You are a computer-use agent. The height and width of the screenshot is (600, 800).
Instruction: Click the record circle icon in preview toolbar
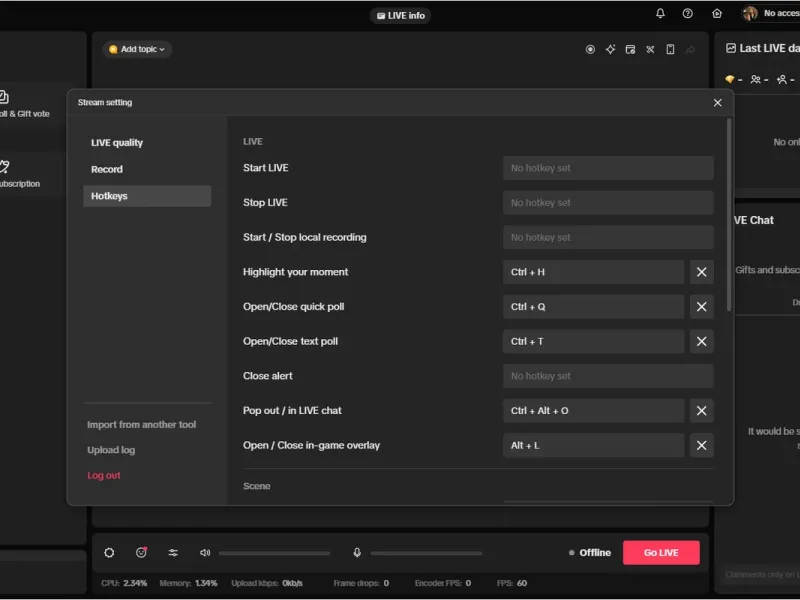pos(590,49)
